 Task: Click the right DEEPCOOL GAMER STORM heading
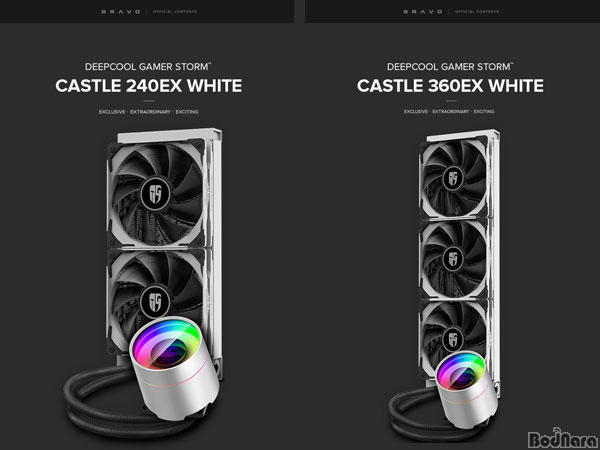tap(450, 67)
